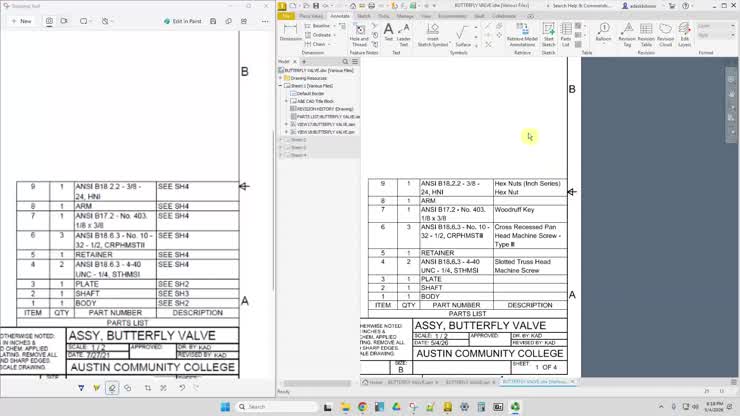Select Default Border in Model browser
This screenshot has width=740, height=416.
pyautogui.click(x=307, y=93)
